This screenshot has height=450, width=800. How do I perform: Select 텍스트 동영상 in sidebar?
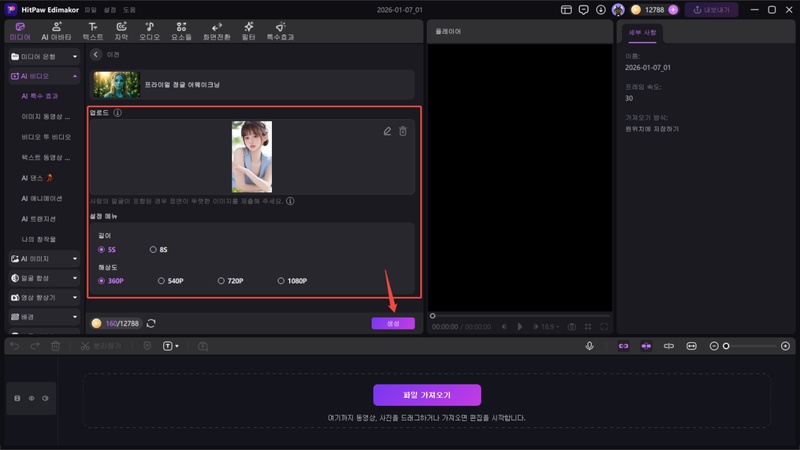pyautogui.click(x=45, y=157)
